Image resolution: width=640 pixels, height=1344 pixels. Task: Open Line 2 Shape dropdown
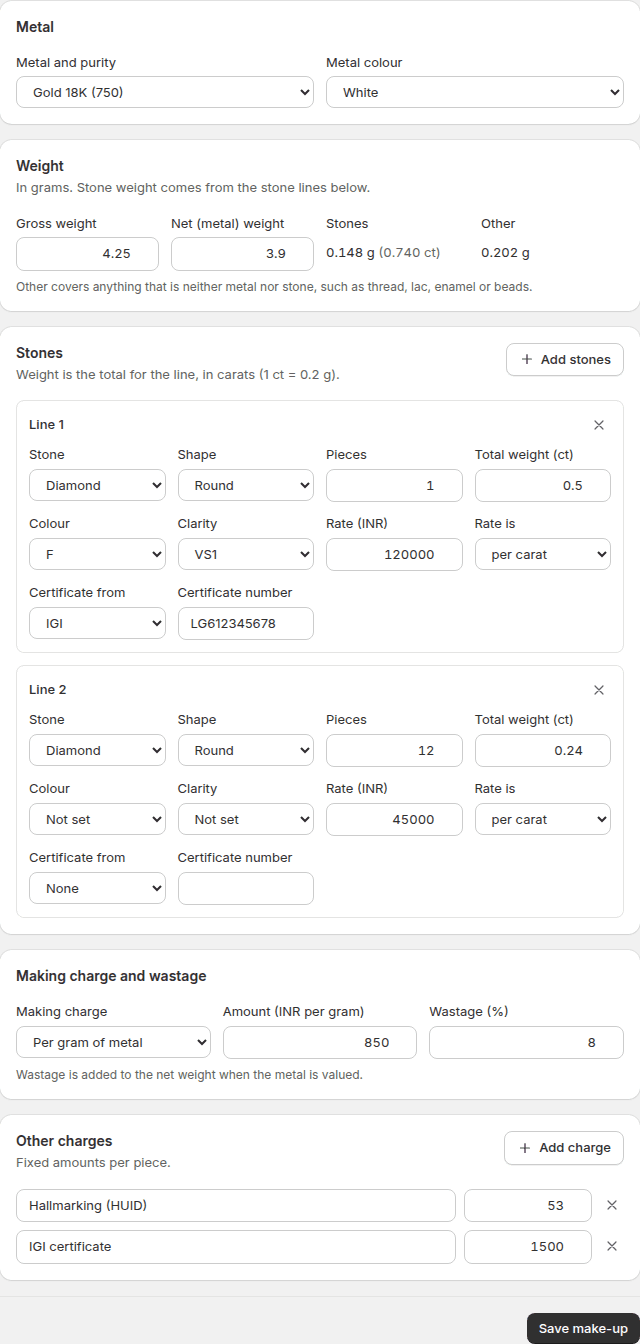[x=246, y=750]
